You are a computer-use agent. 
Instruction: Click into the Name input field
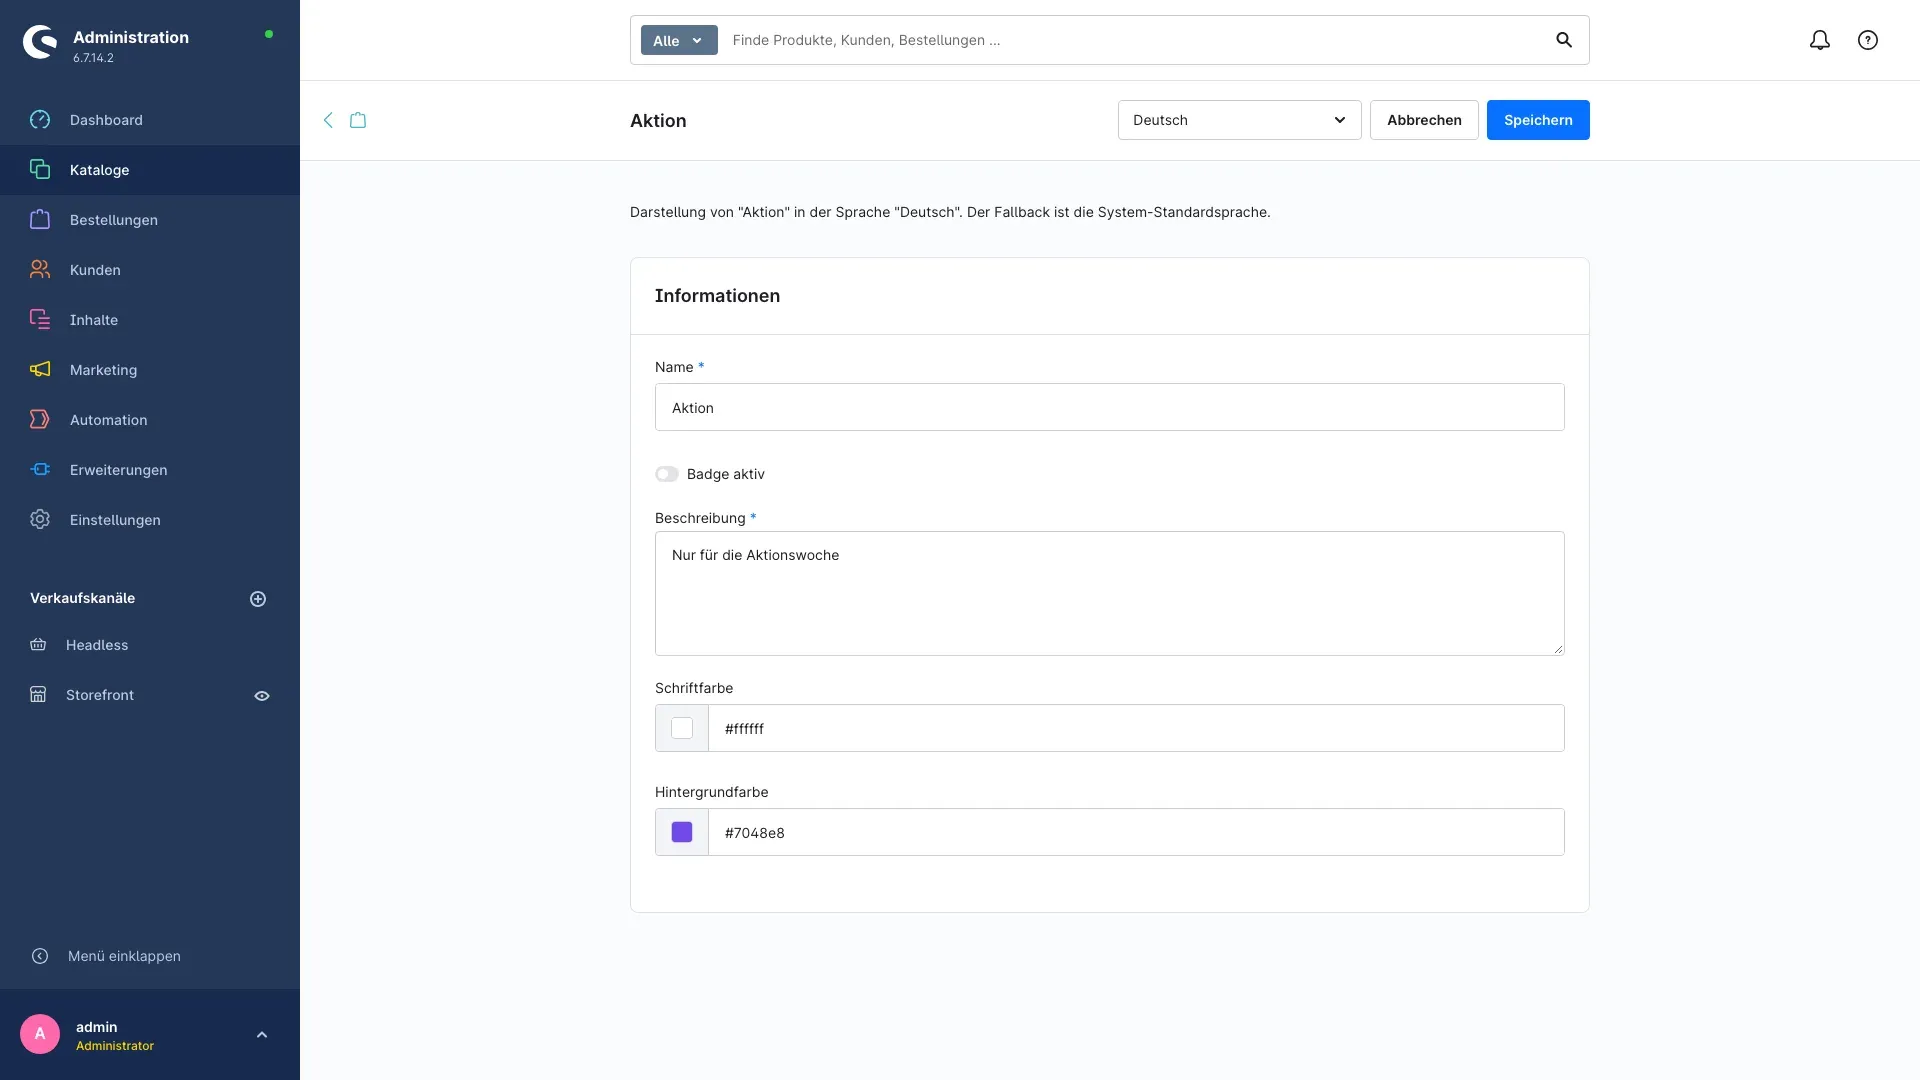1110,407
